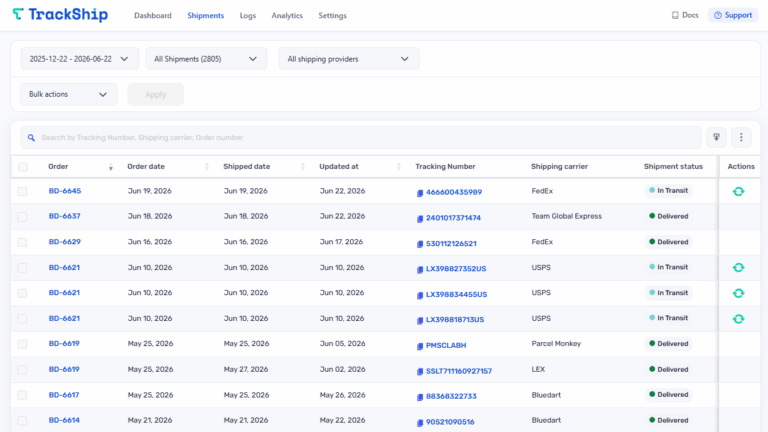This screenshot has width=768, height=432.
Task: Copy tracking number LX398827352US icon
Action: coord(420,269)
